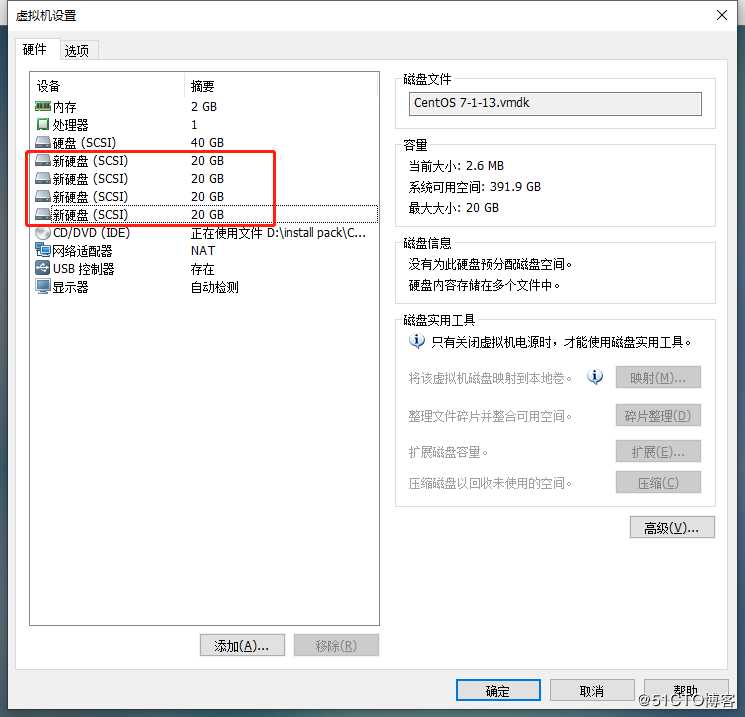
Task: Click the NAT summary value
Action: click(x=203, y=250)
